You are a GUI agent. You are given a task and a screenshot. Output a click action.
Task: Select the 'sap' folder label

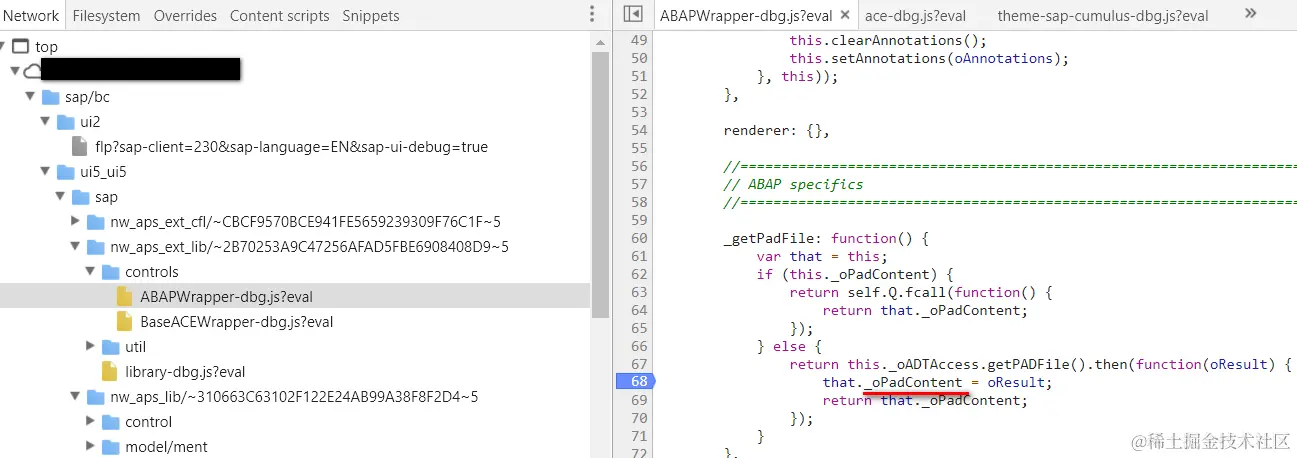pos(106,197)
